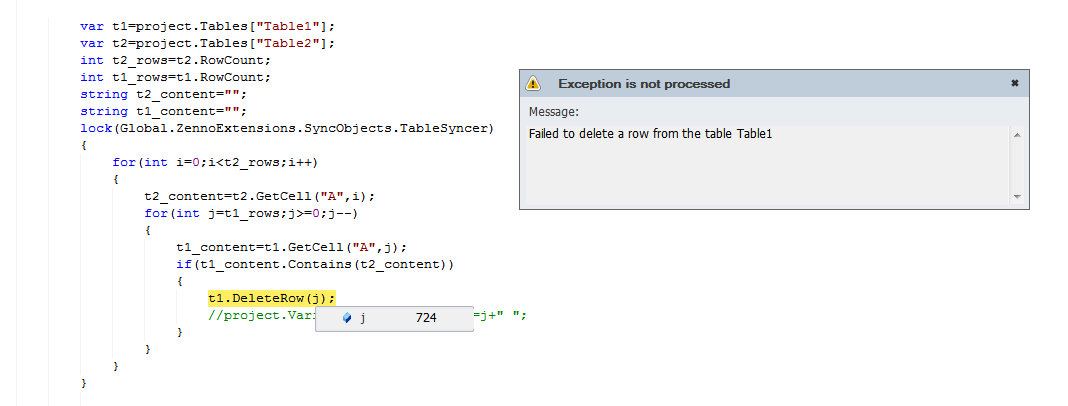The height and width of the screenshot is (406, 1068).
Task: Click the inner for loop j line
Action: pyautogui.click(x=251, y=213)
